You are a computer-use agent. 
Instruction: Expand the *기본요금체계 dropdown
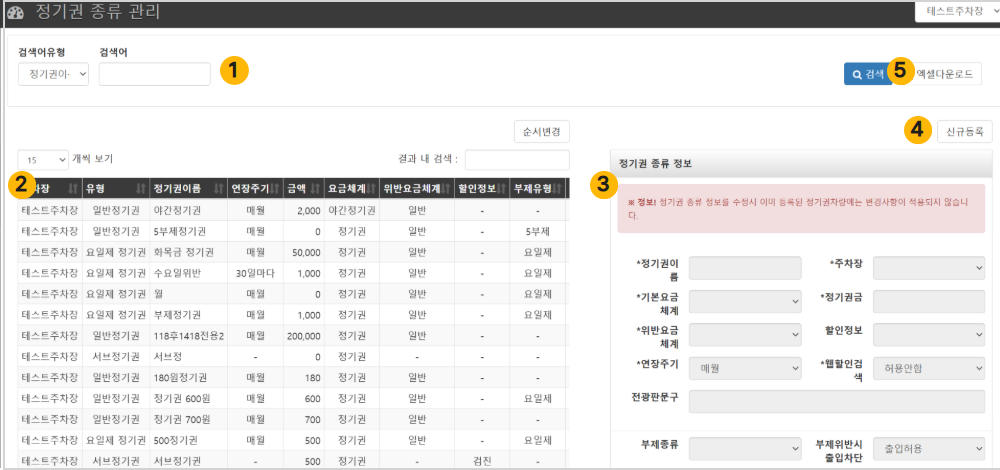745,301
